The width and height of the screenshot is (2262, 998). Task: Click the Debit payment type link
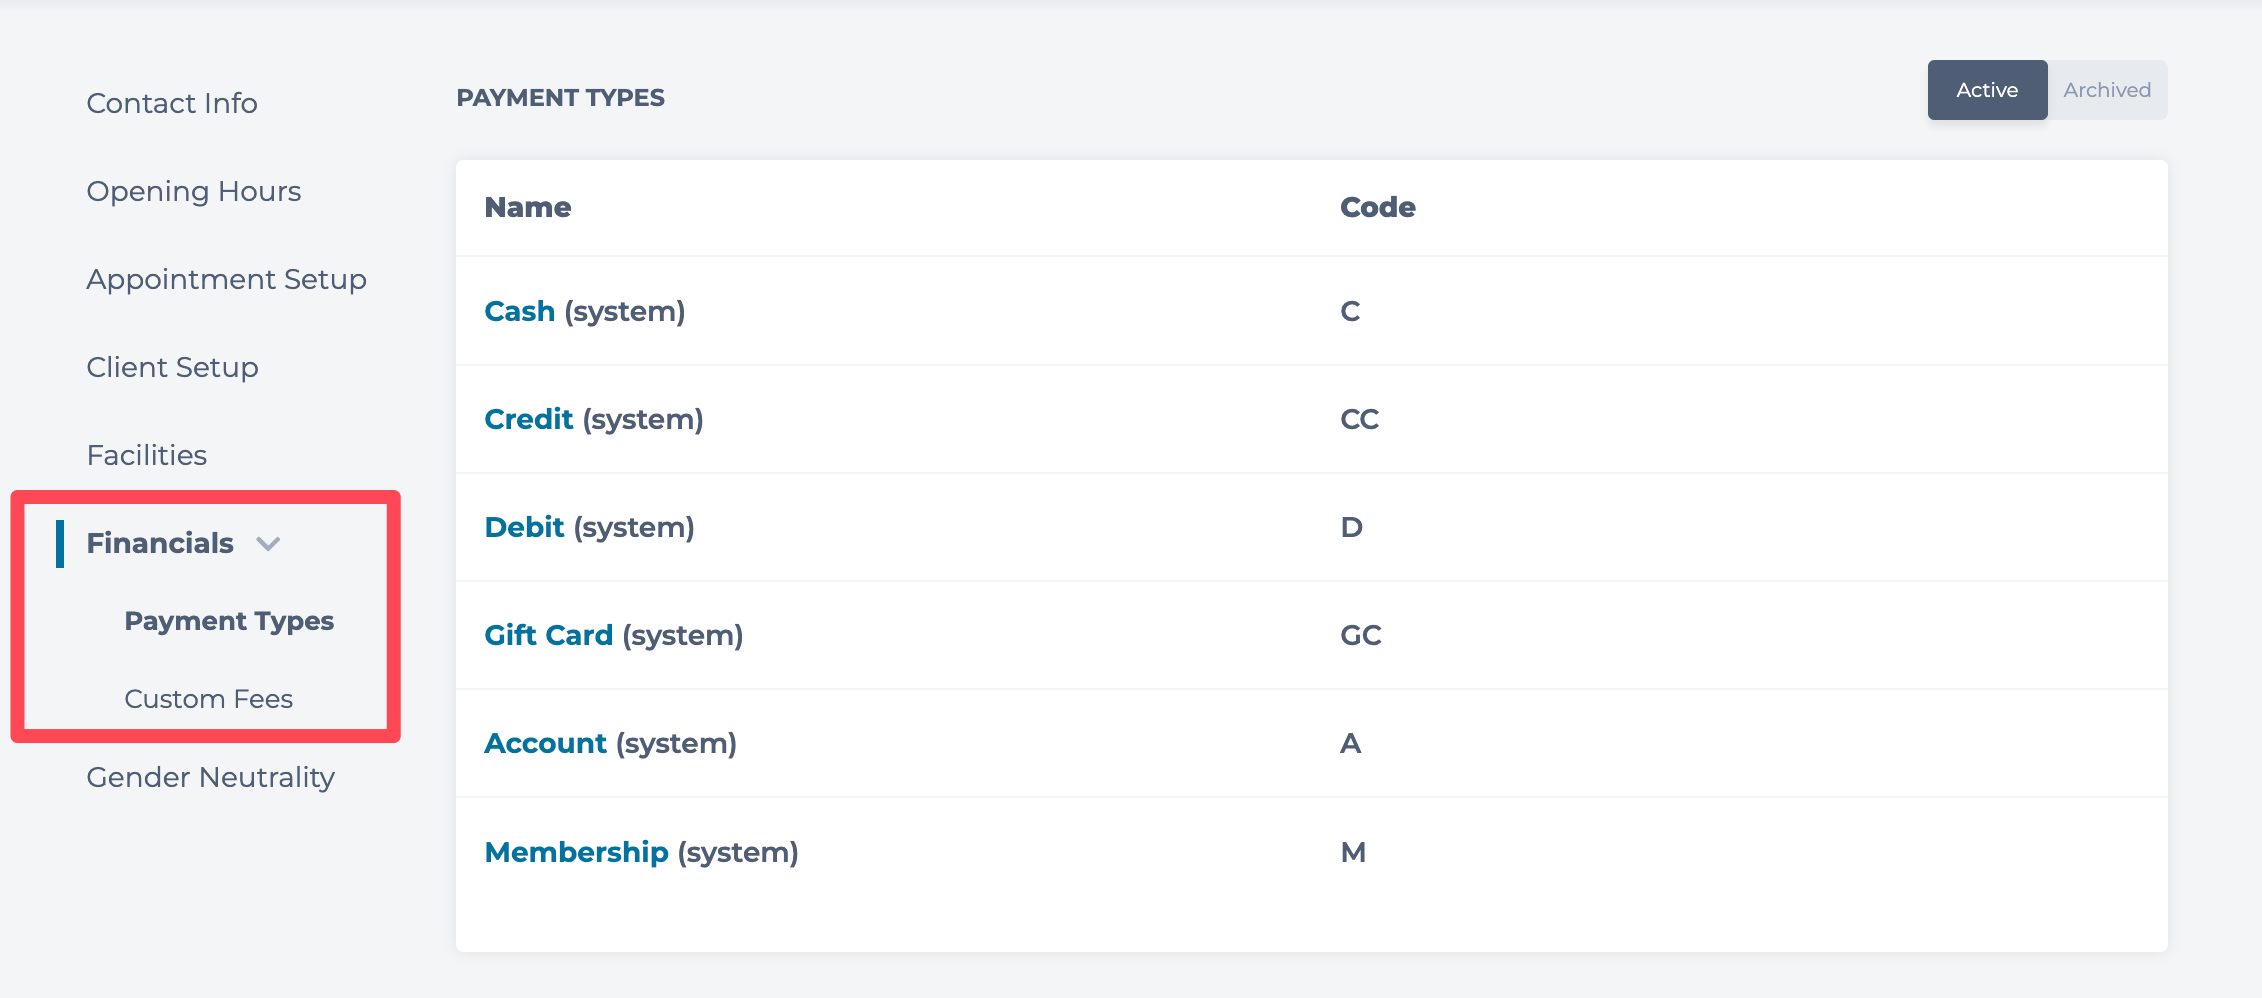pos(524,527)
